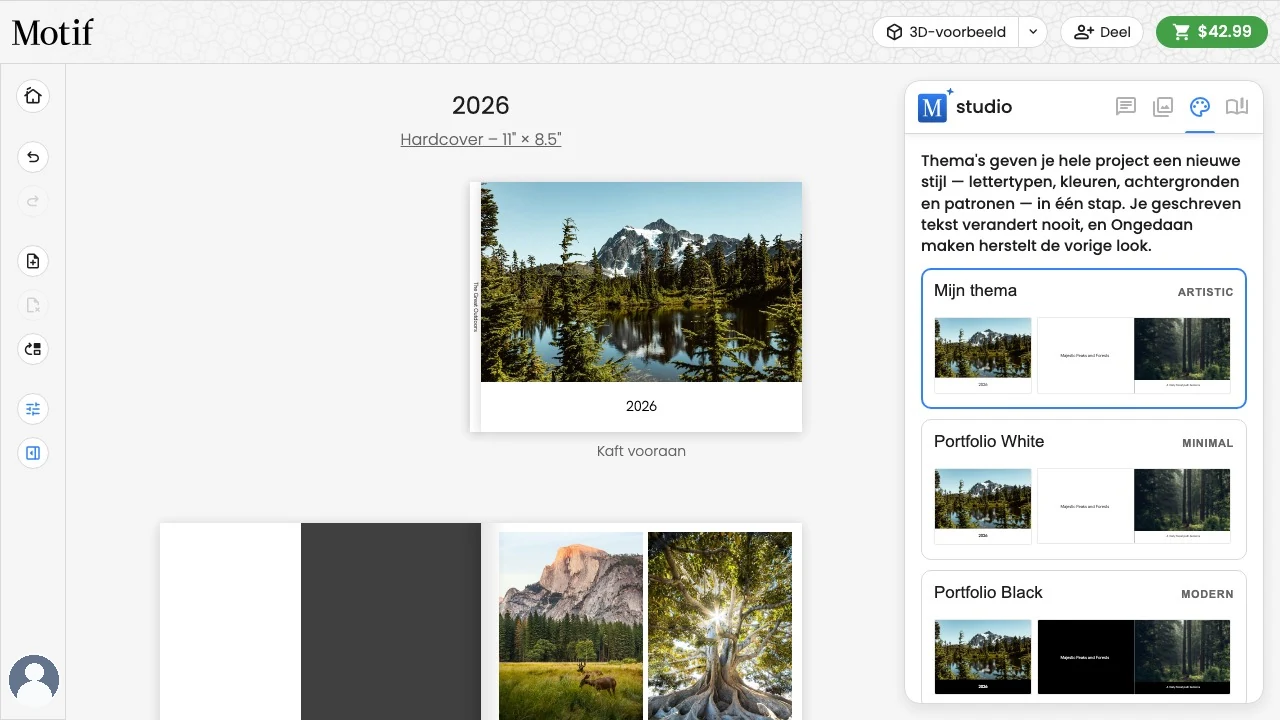Click the Deel share button
This screenshot has height=720, width=1280.
1102,32
